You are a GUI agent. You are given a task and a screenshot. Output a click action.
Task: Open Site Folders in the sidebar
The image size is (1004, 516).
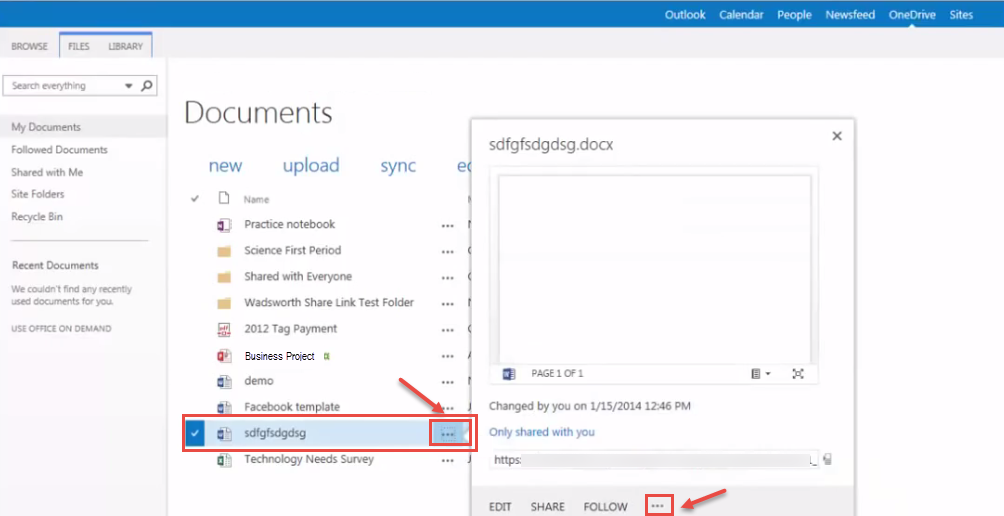click(38, 194)
